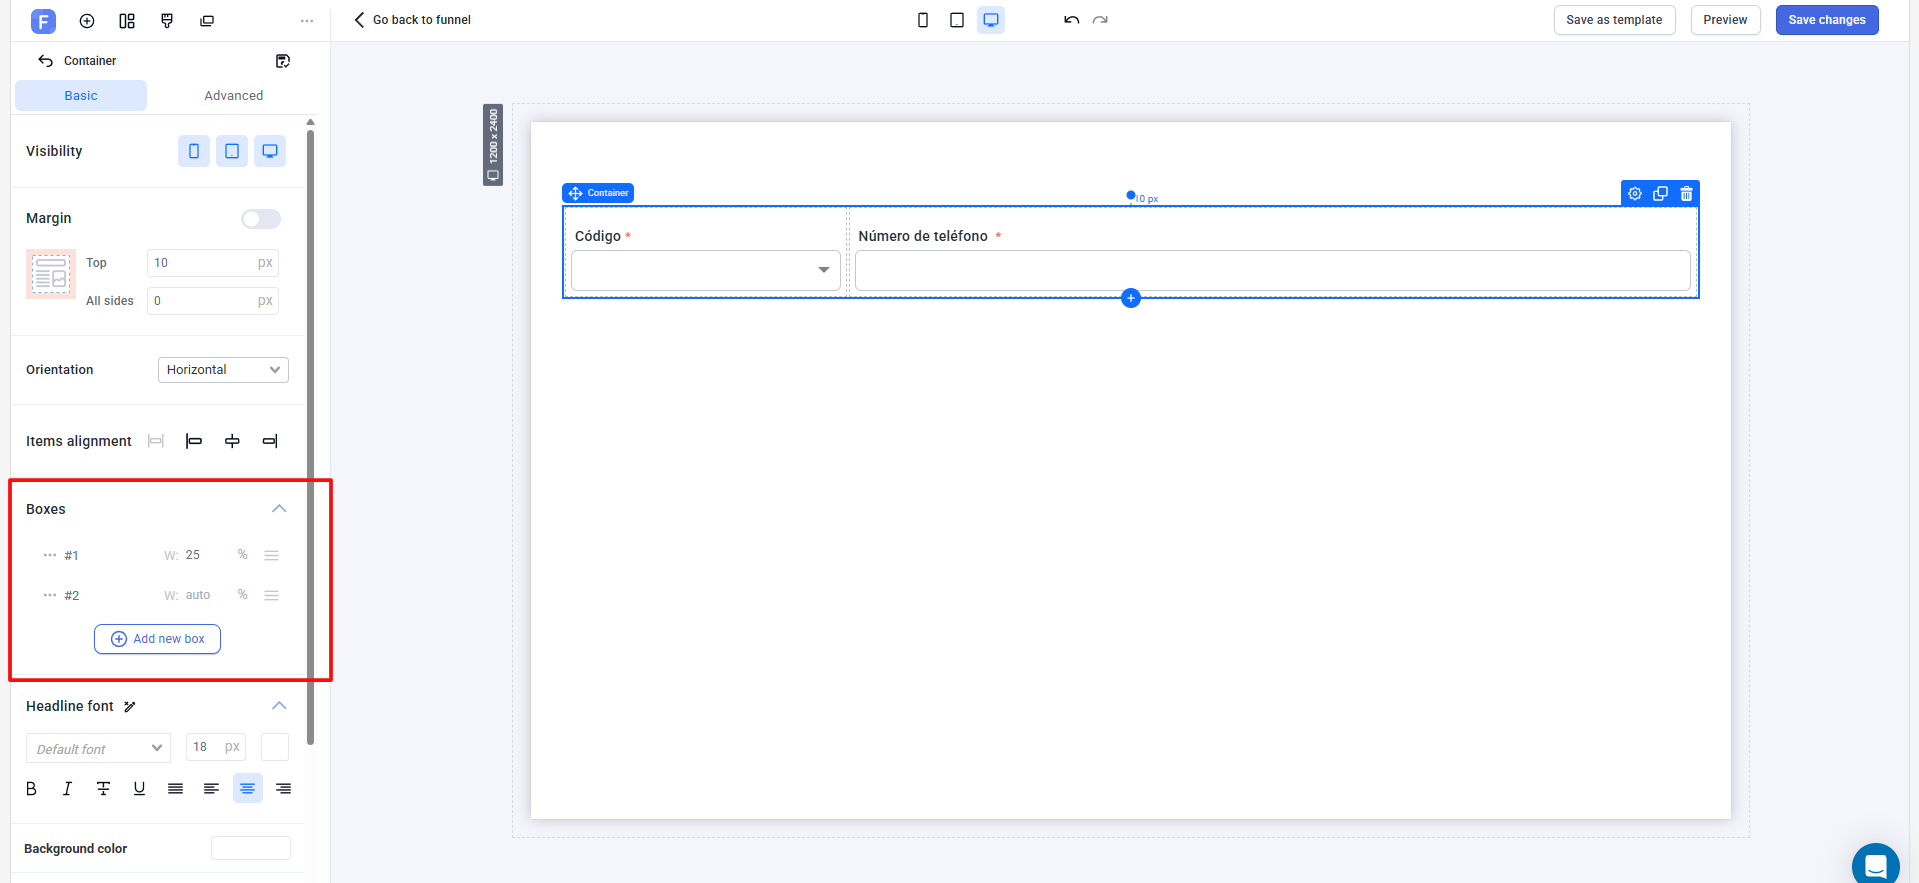The width and height of the screenshot is (1919, 883).
Task: Click Add new box button
Action: click(157, 639)
